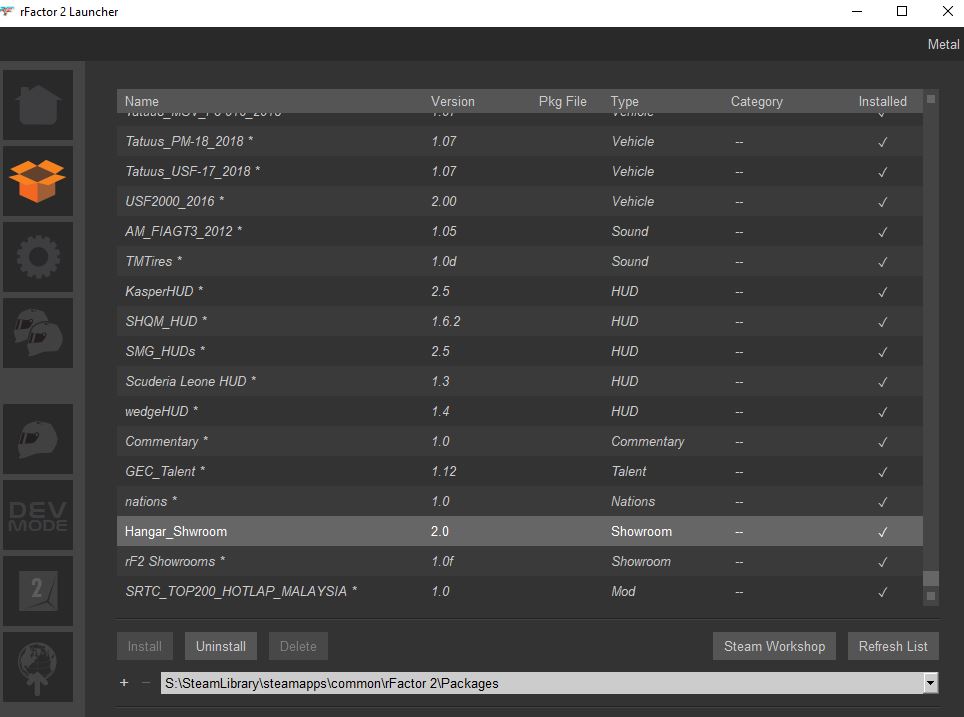Click the globe icon in sidebar

pos(38,667)
